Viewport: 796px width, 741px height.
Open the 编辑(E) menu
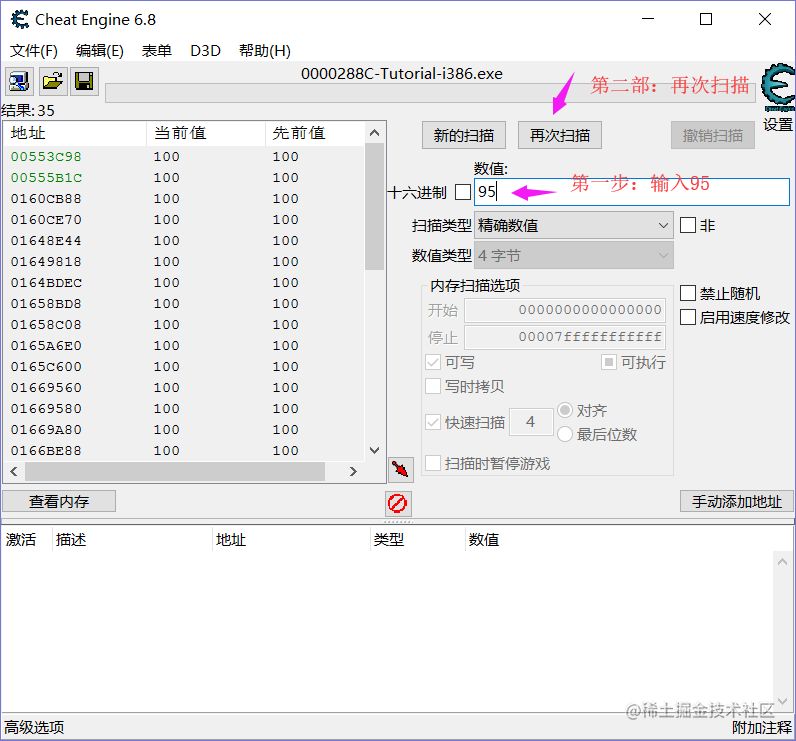click(x=100, y=51)
